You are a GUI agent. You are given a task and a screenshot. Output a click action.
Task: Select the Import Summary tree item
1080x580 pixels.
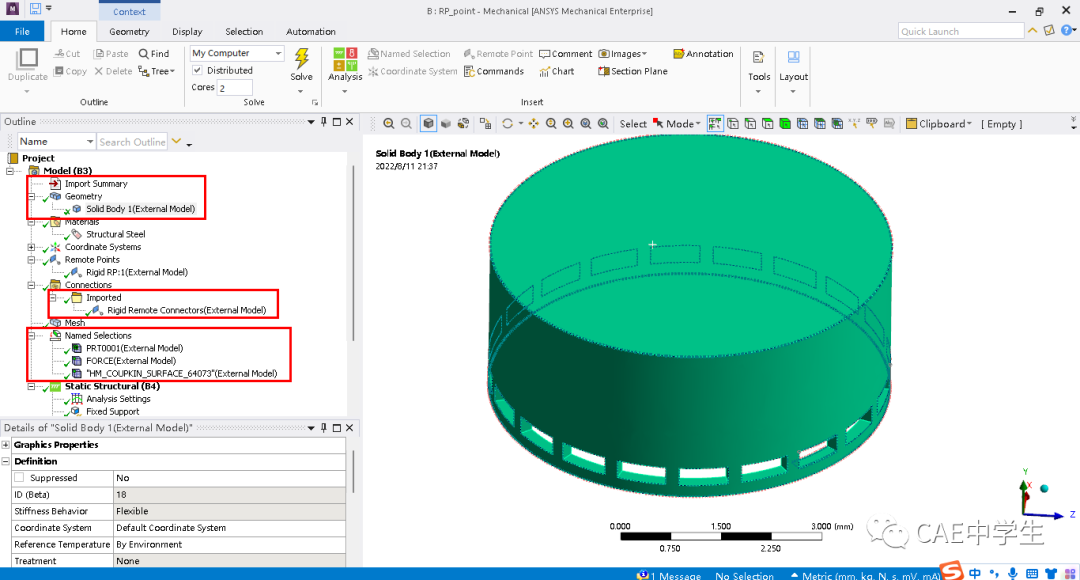tap(96, 184)
